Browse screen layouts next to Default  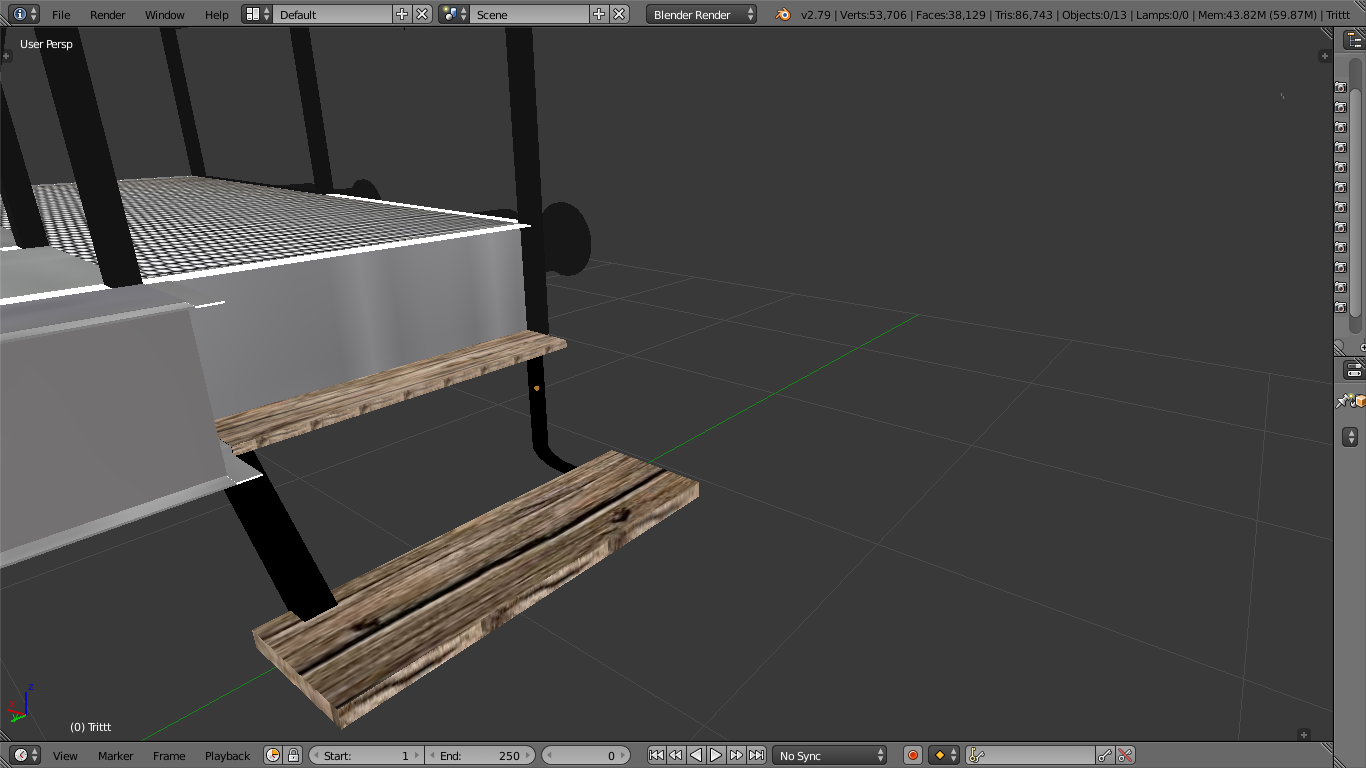257,14
